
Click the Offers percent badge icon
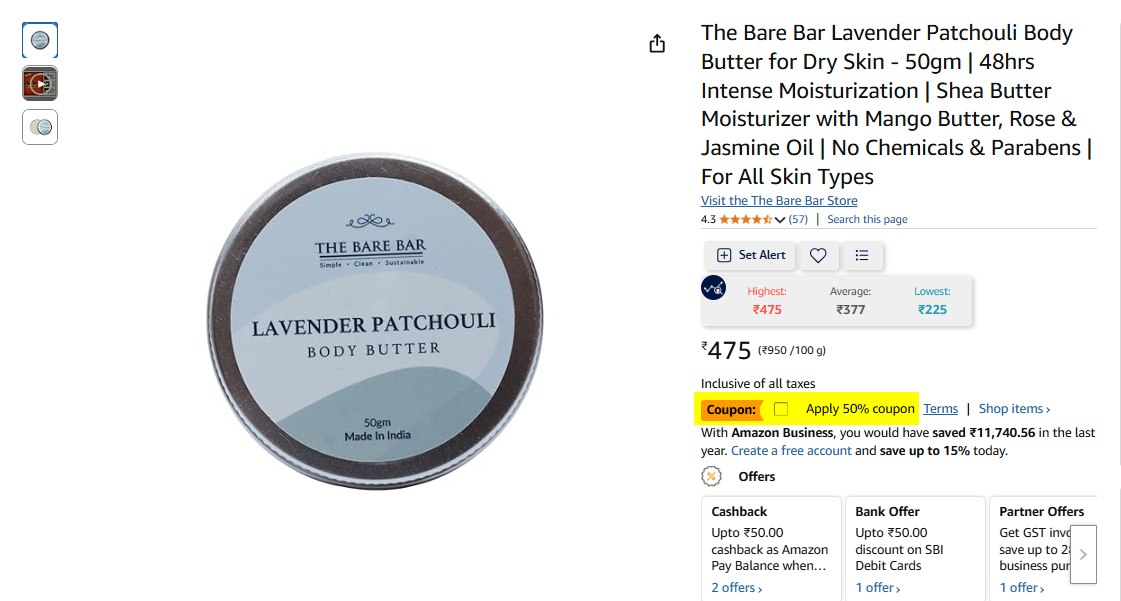[711, 476]
